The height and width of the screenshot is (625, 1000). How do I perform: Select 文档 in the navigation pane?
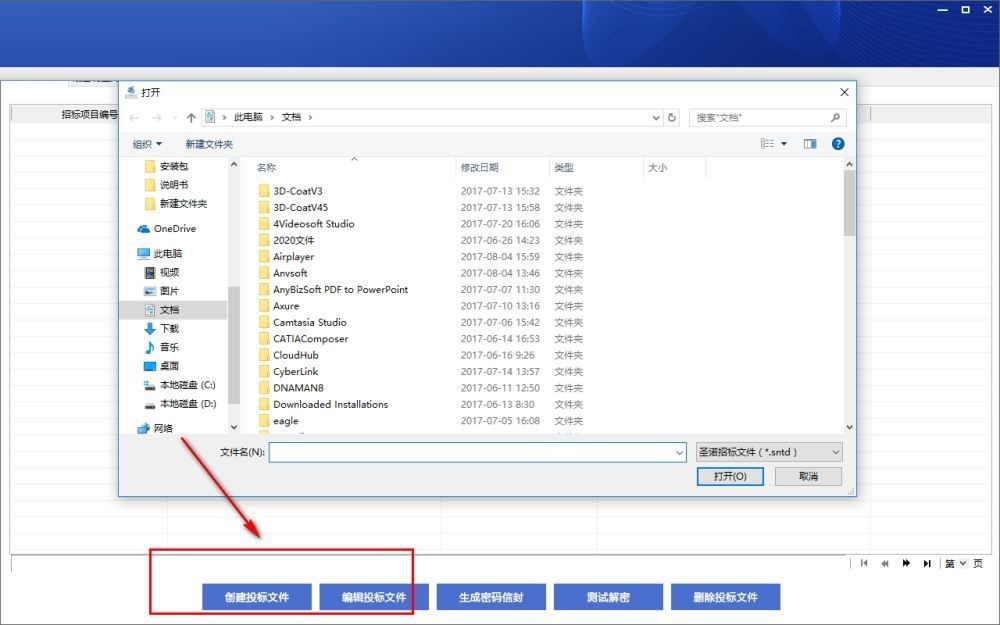173,310
